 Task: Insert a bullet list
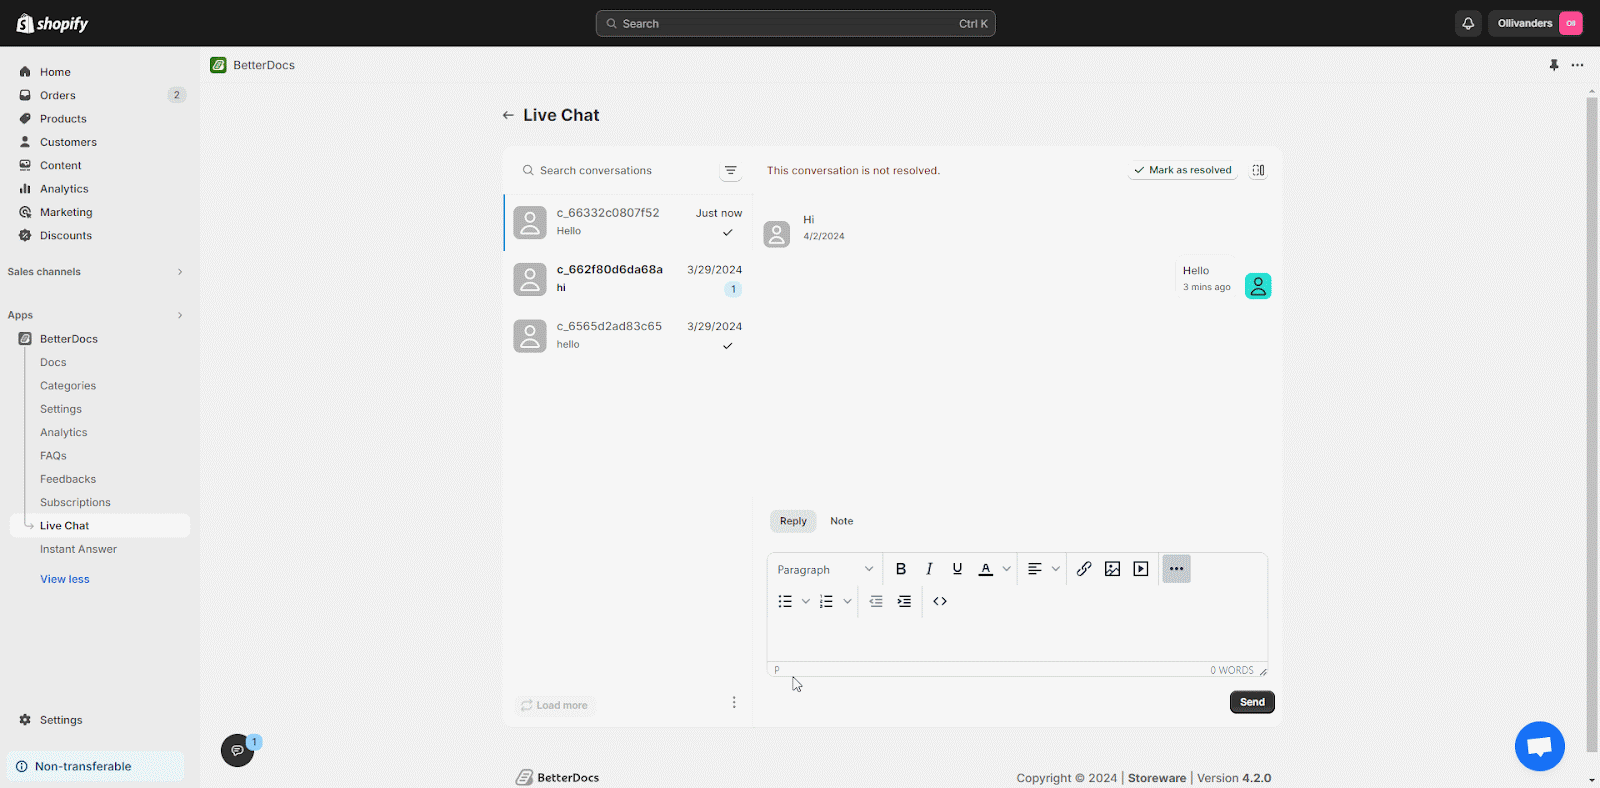pos(785,601)
